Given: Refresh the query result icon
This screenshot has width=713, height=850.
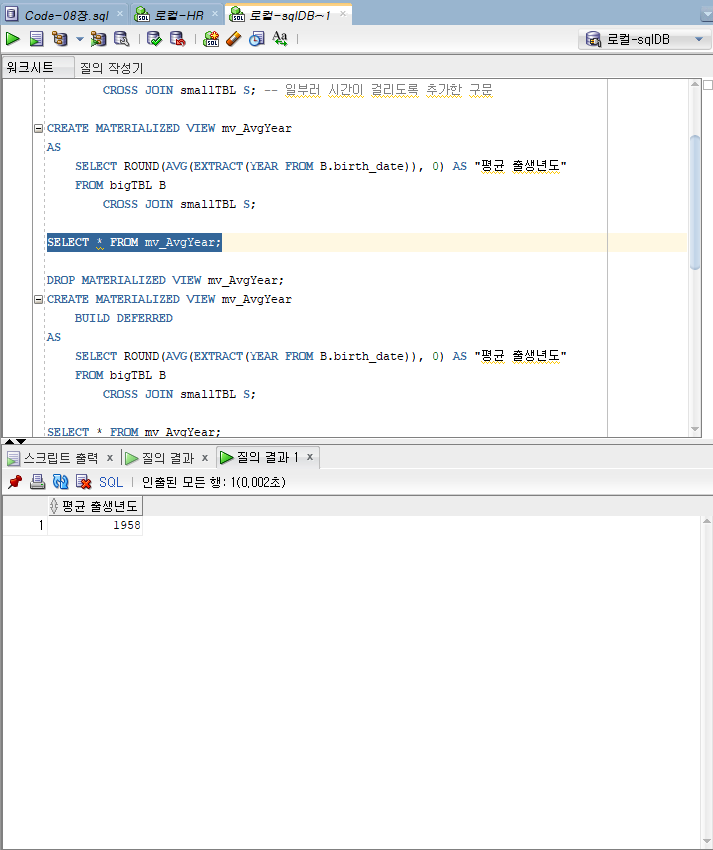Looking at the screenshot, I should tap(60, 481).
